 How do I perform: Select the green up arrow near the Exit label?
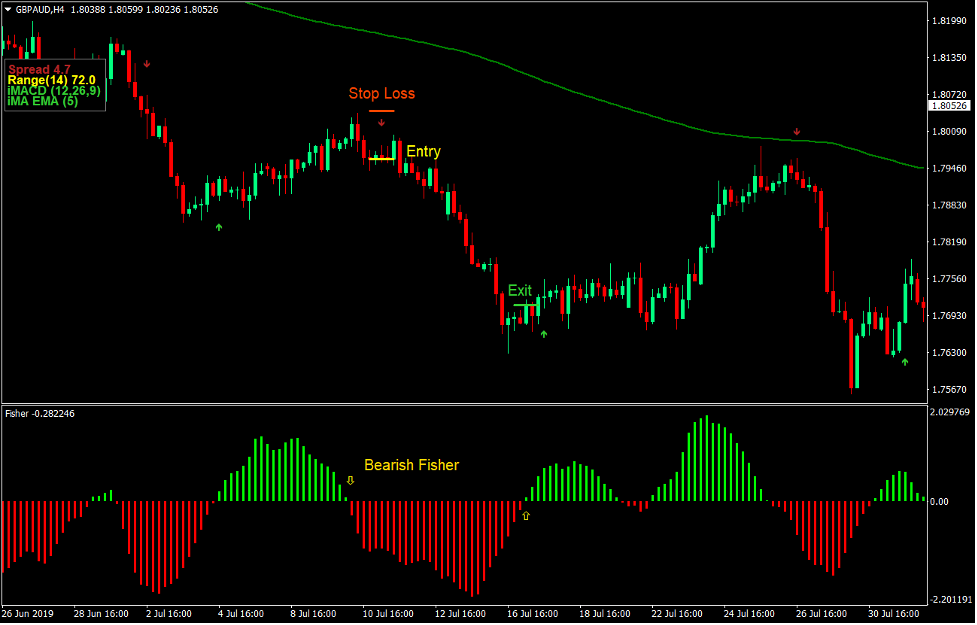click(x=543, y=333)
